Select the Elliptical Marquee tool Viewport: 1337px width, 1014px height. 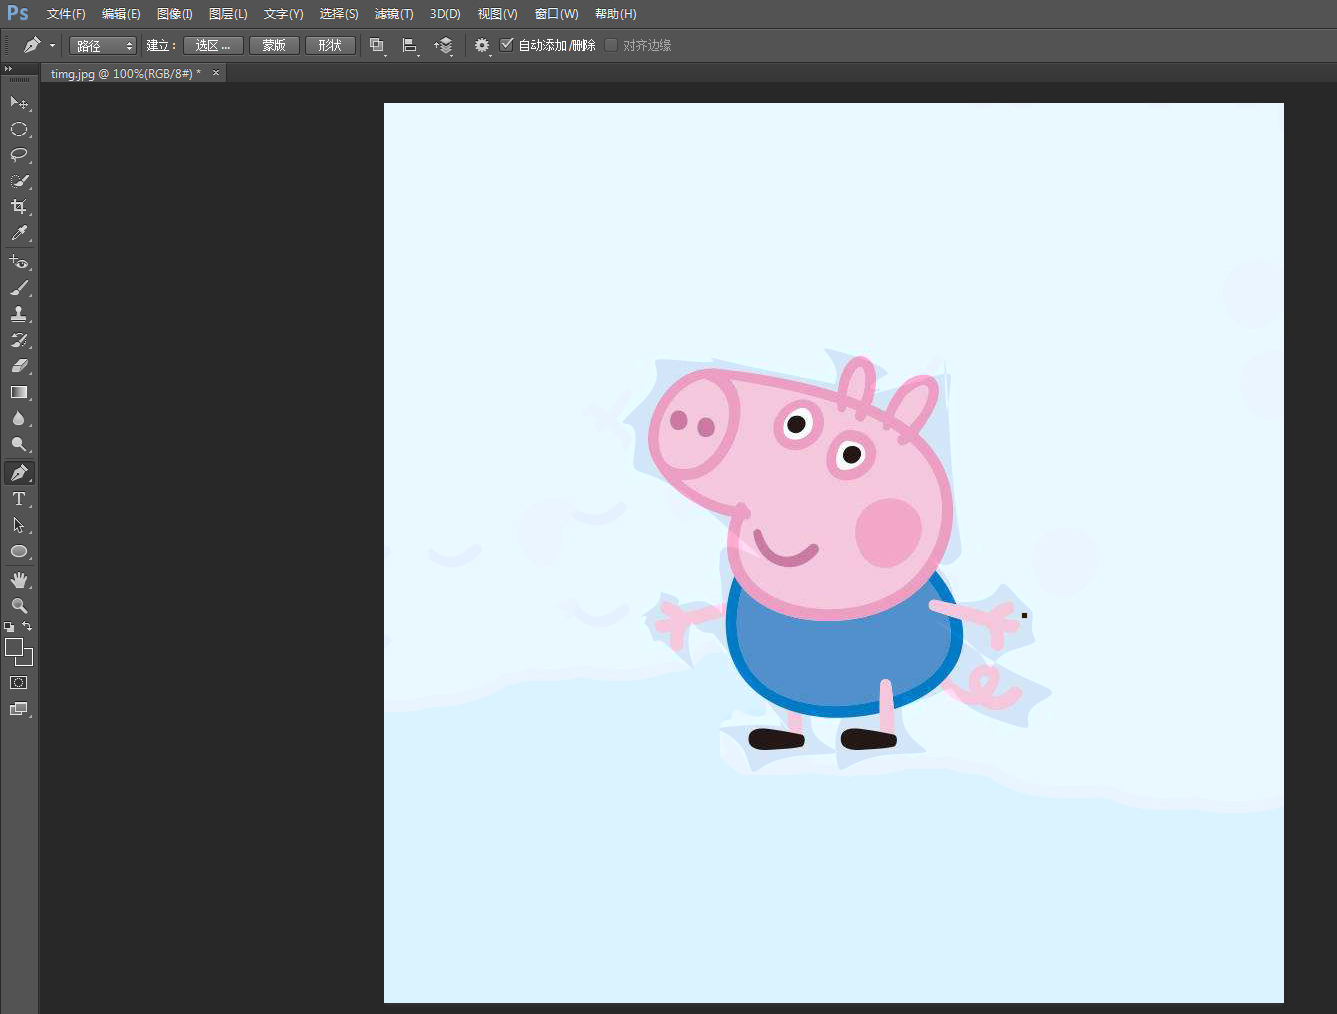coord(19,129)
